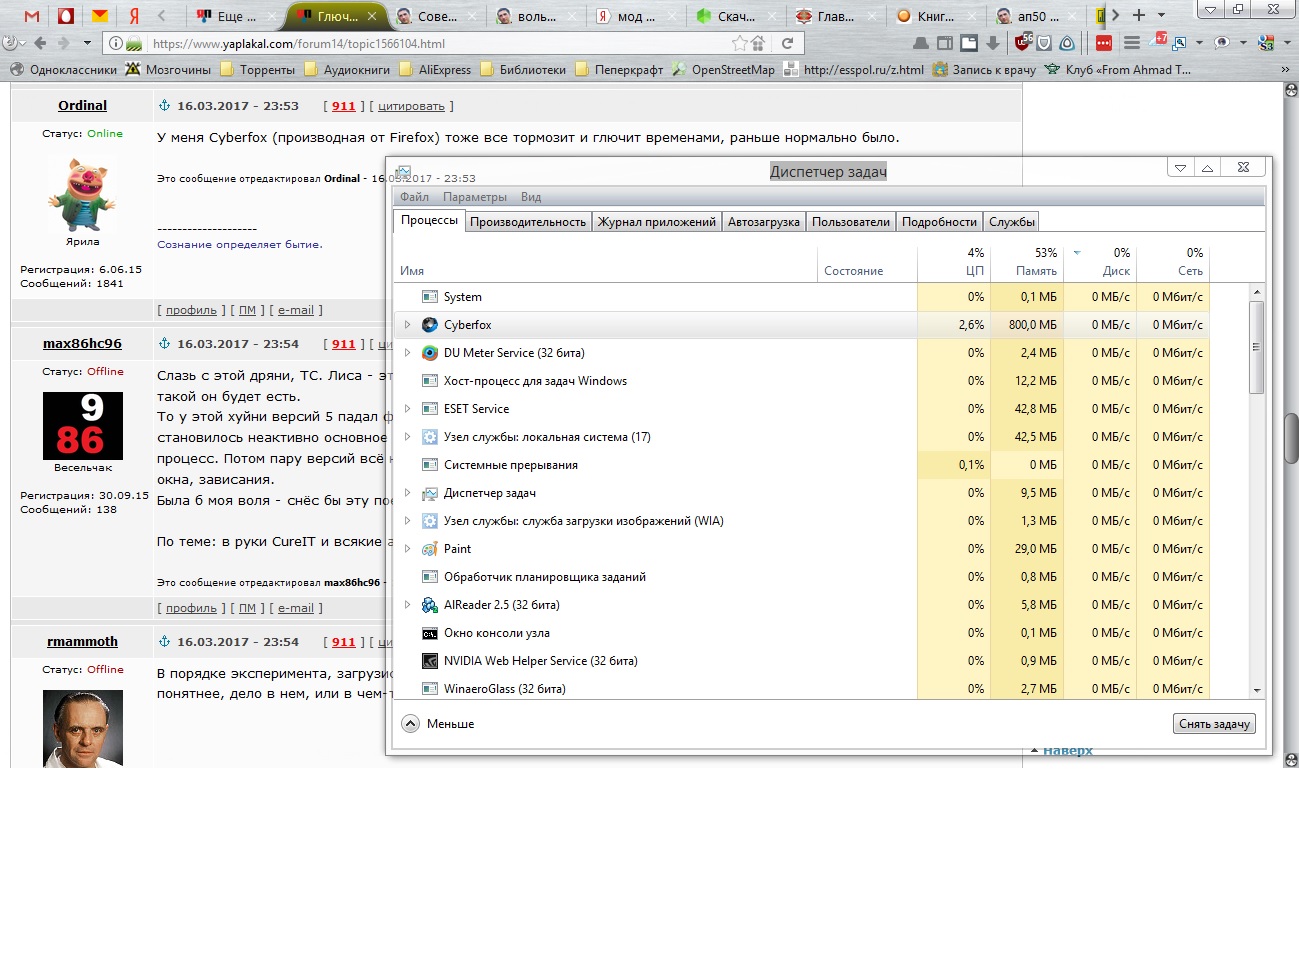Click the process list vertical scrollbar

click(x=1257, y=491)
